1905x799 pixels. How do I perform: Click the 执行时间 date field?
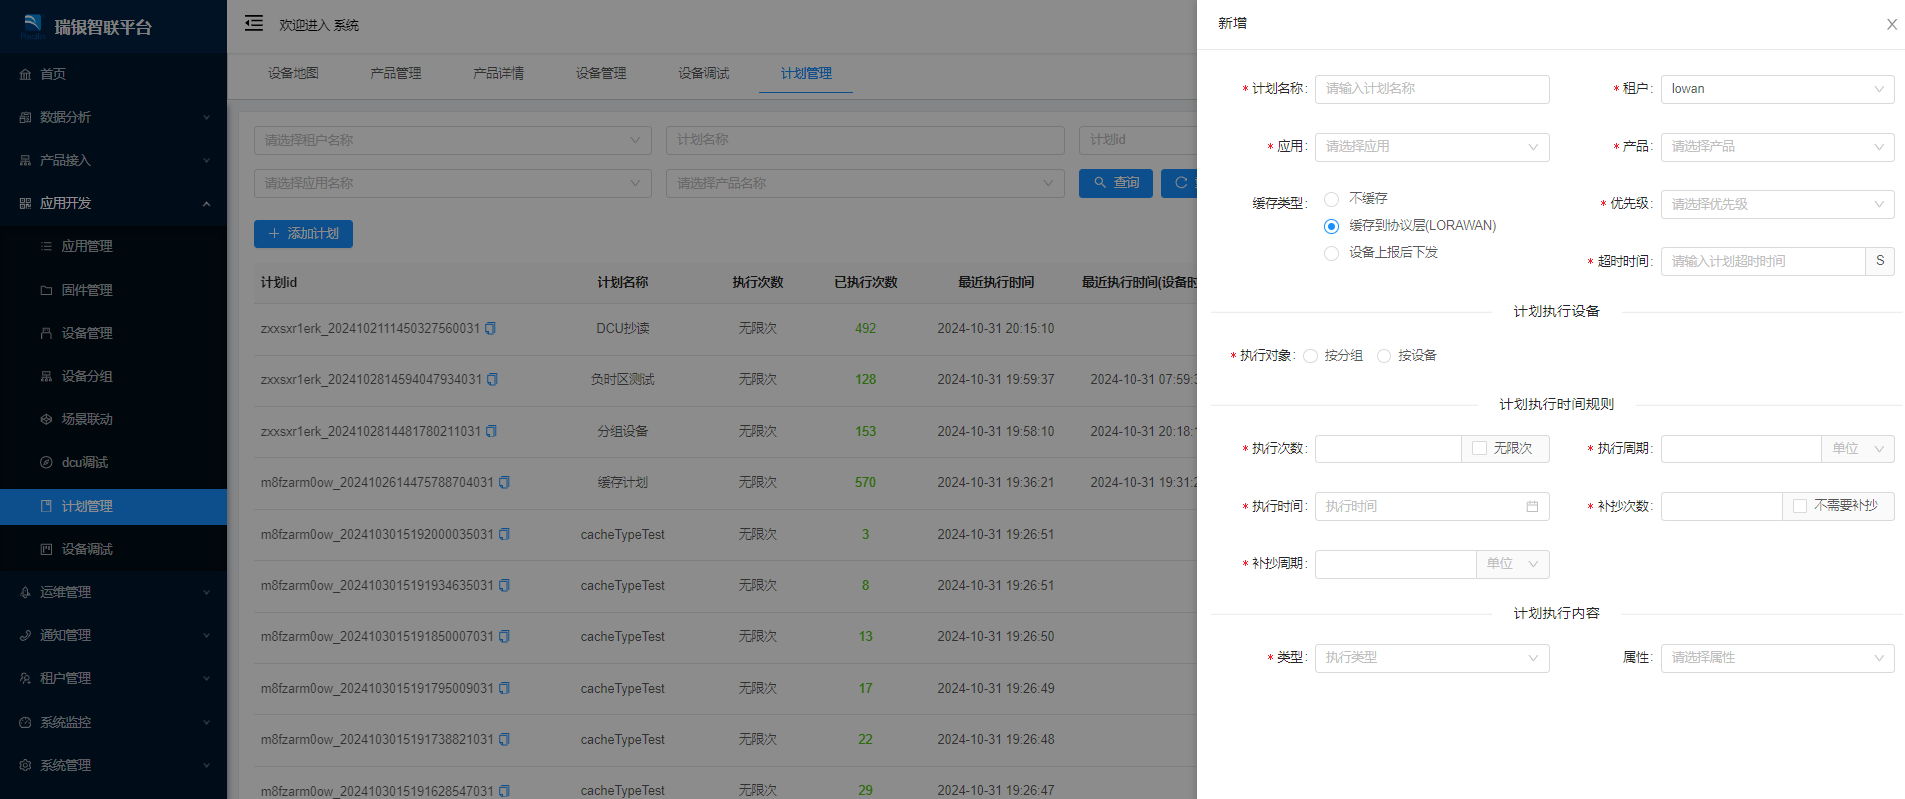pos(1432,506)
